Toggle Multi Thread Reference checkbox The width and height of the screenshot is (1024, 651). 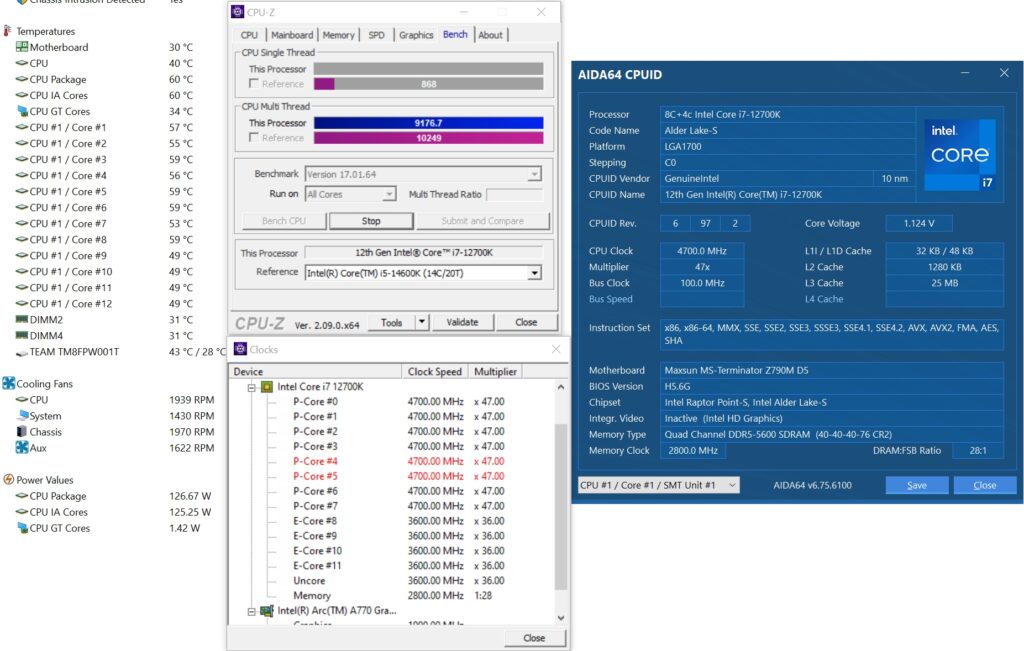pos(253,138)
